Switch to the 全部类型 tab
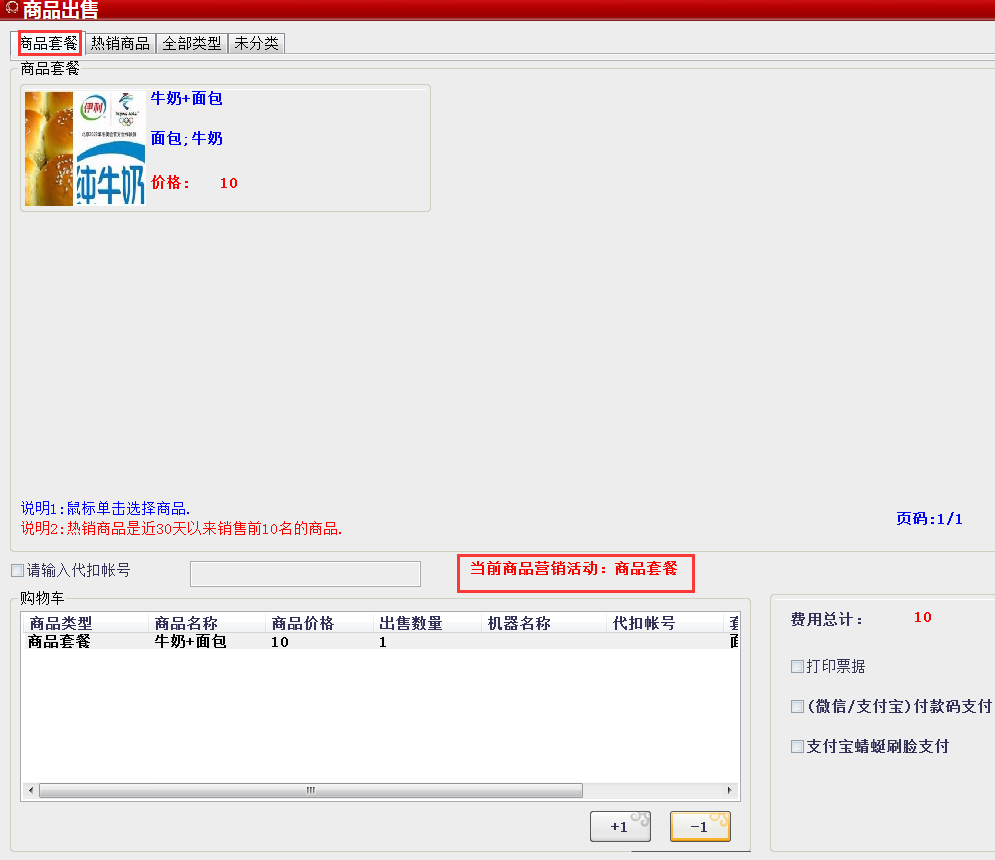The image size is (995, 860). [x=192, y=44]
